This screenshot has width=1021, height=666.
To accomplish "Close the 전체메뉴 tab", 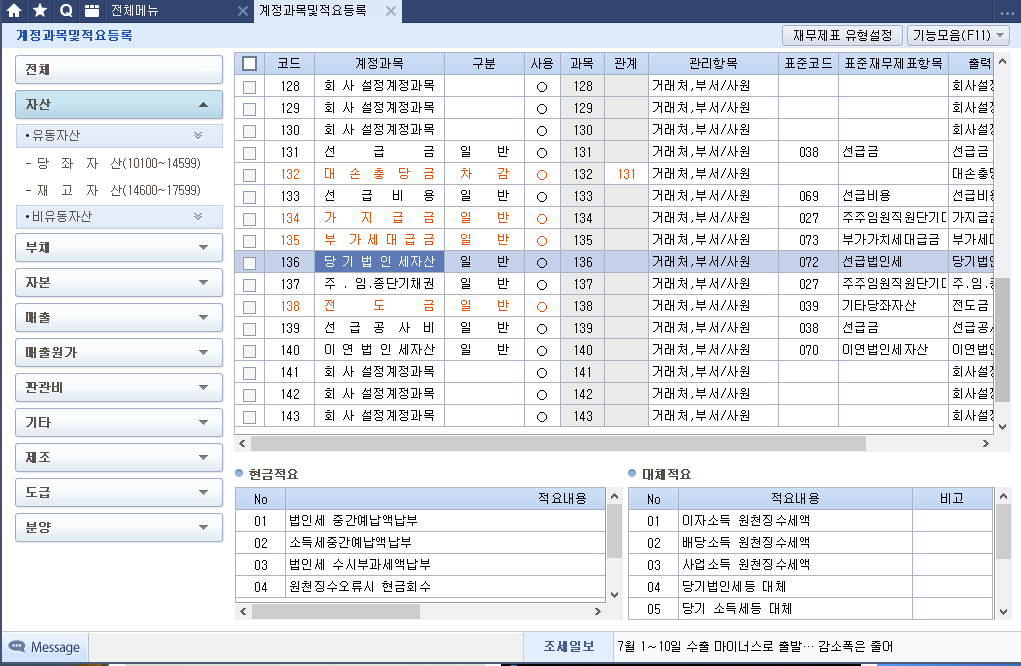I will point(242,11).
